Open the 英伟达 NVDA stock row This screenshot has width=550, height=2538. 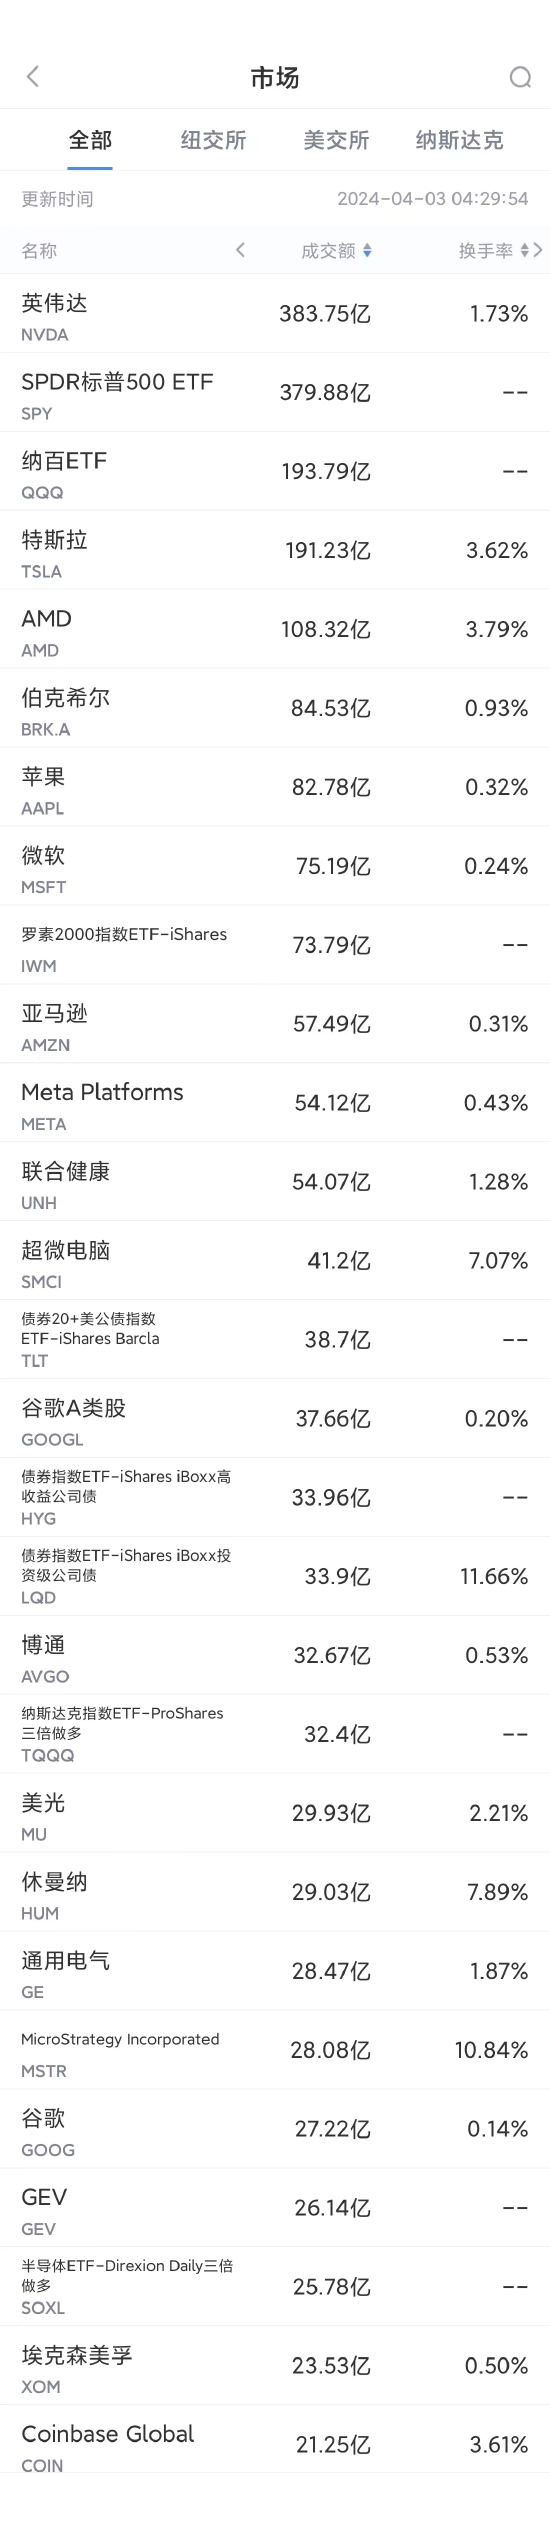(x=275, y=314)
